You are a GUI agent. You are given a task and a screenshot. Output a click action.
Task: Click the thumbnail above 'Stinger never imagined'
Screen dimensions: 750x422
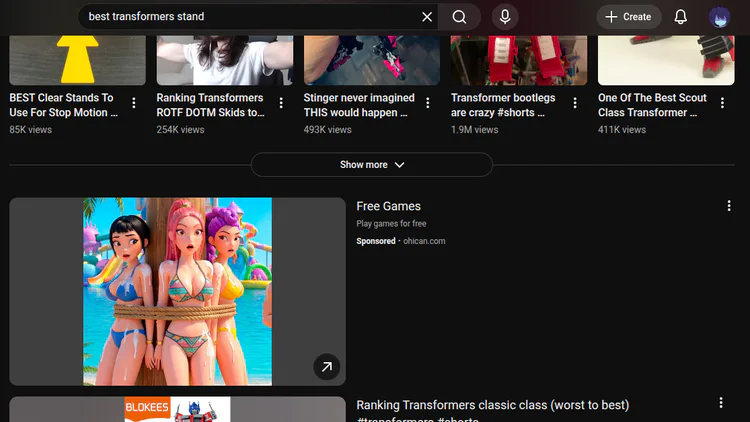pyautogui.click(x=372, y=60)
